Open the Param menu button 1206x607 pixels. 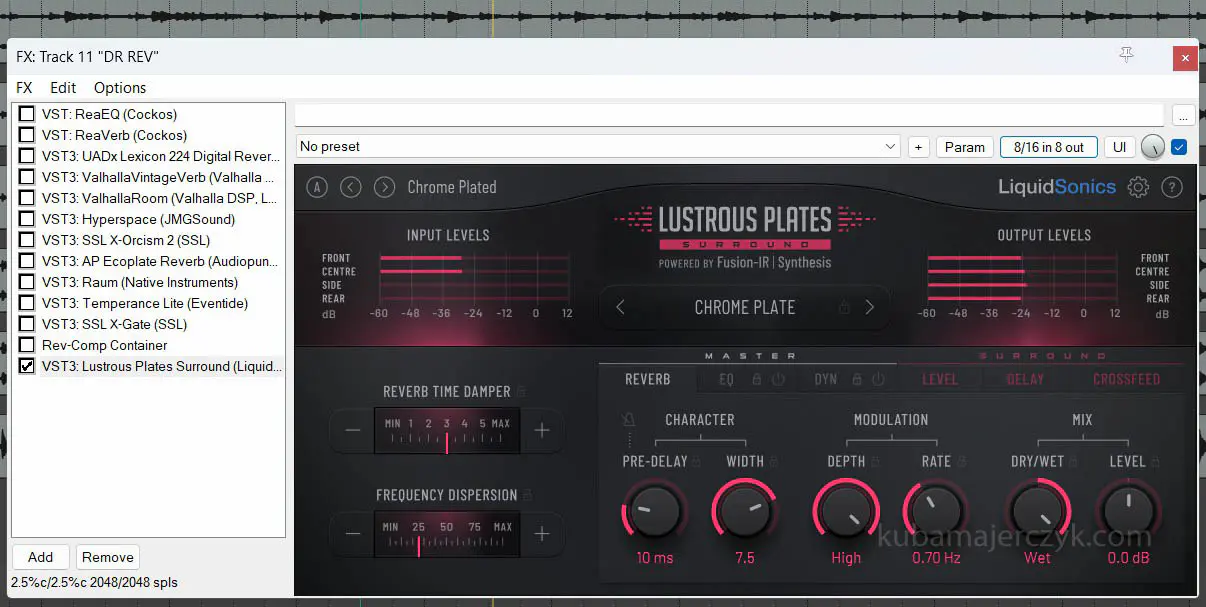click(964, 147)
